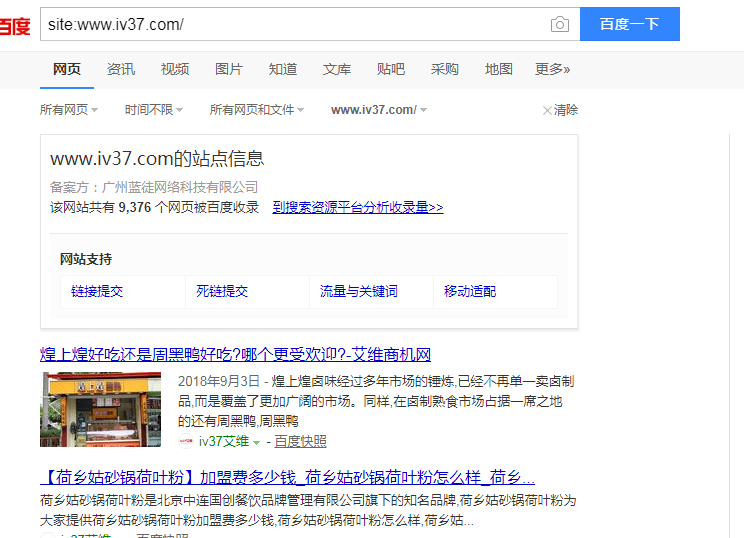
Task: Click the Baidu logo
Action: tap(15, 26)
